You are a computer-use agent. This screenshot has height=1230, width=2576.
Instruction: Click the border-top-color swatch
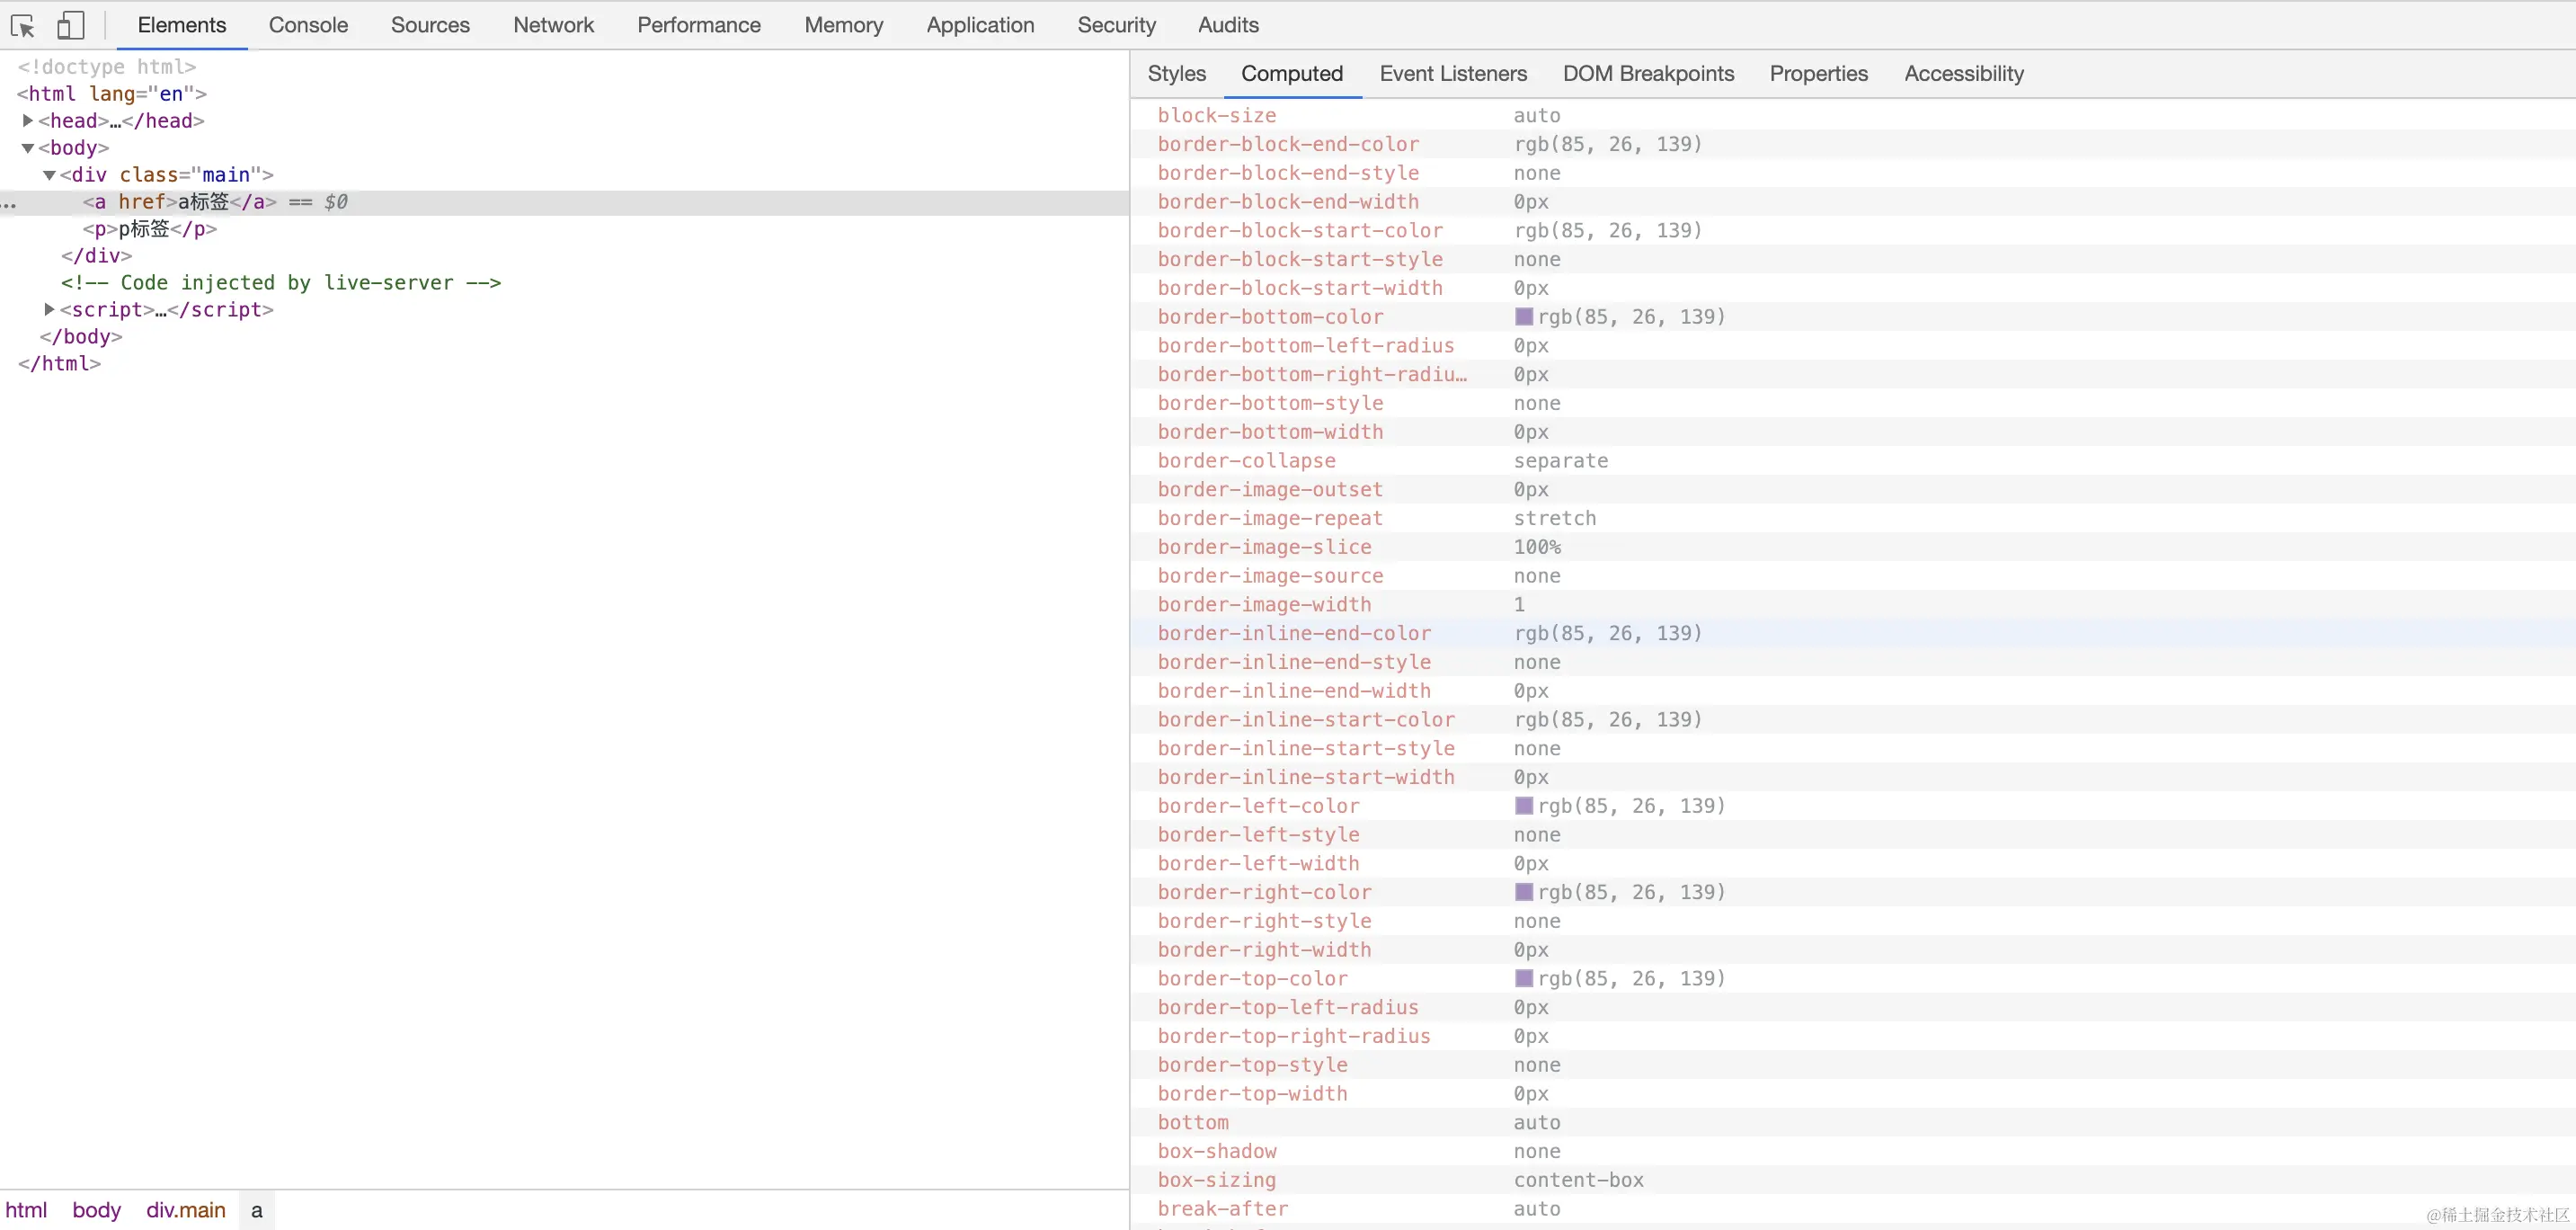point(1523,979)
